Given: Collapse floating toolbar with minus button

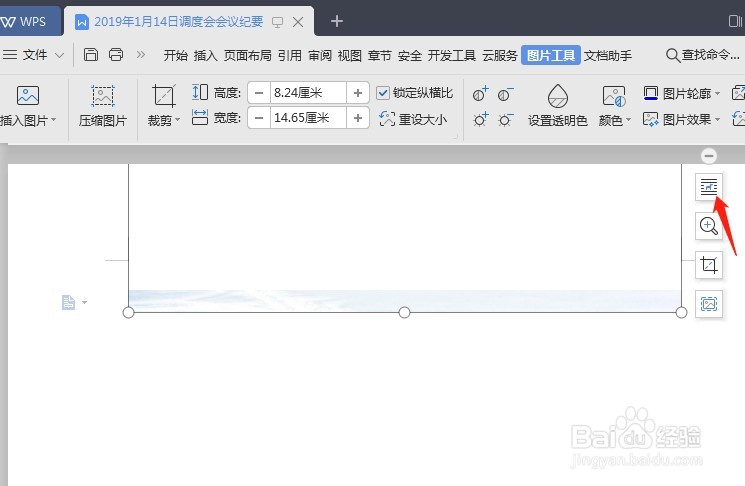Looking at the screenshot, I should (x=709, y=156).
